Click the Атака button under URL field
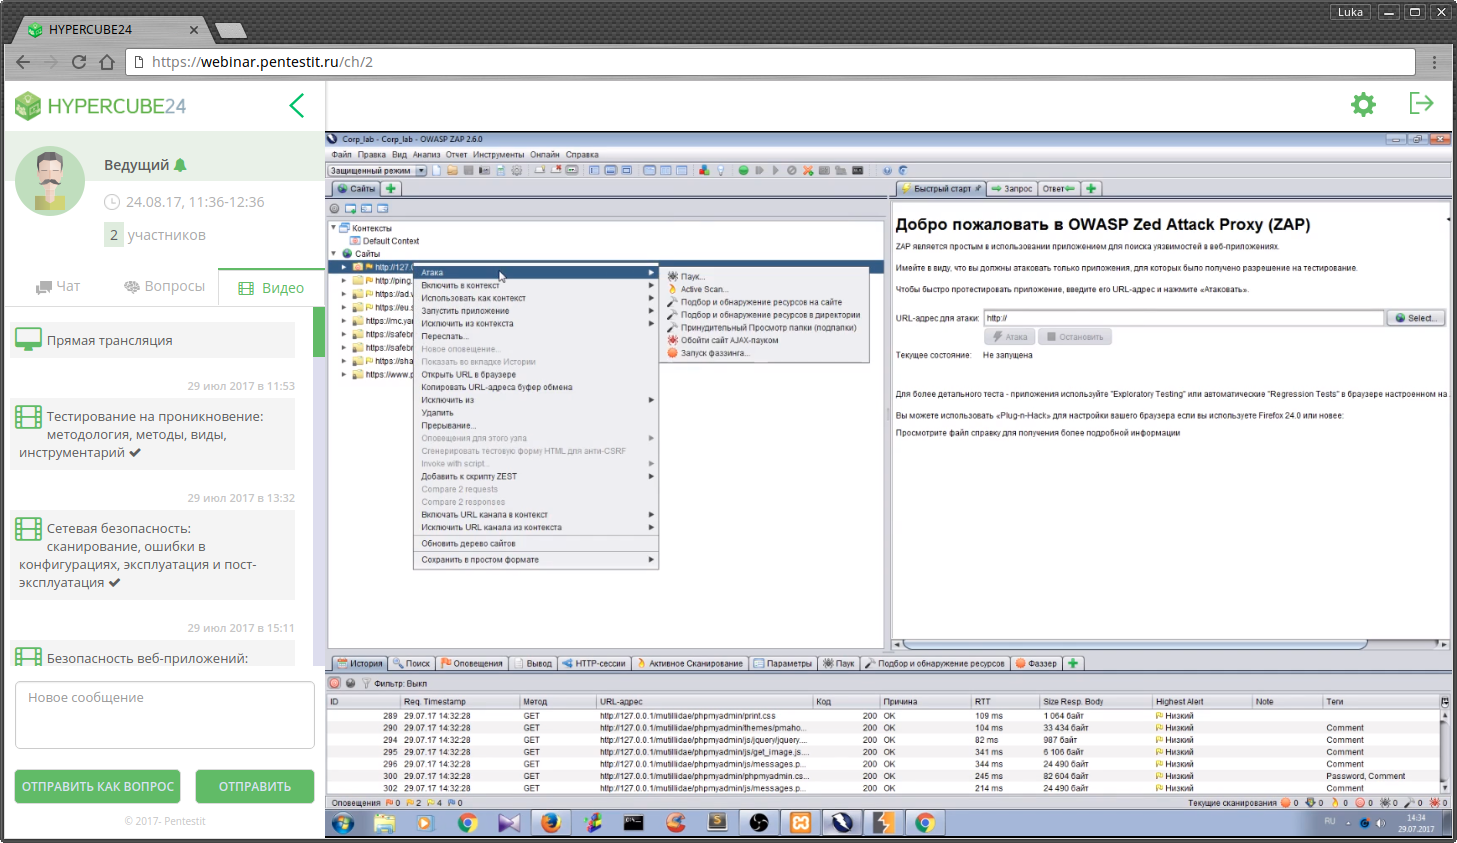 (1009, 337)
